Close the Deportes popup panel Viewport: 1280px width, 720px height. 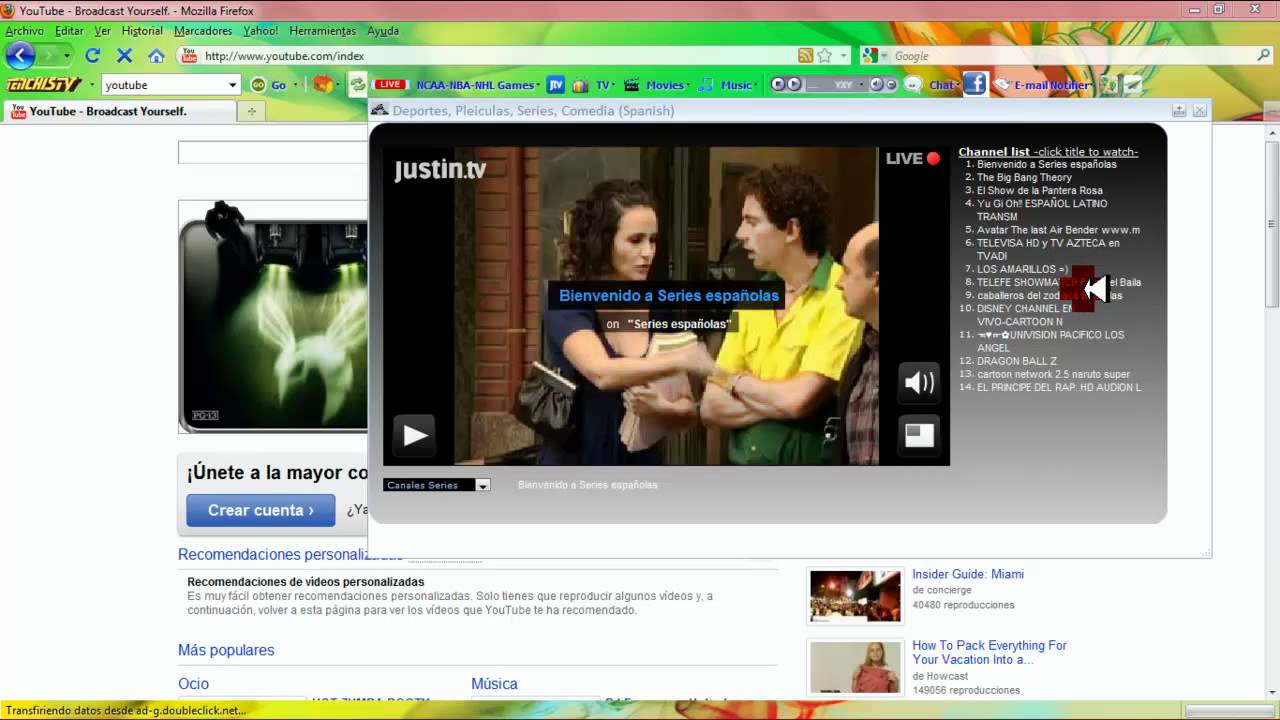click(x=1200, y=110)
